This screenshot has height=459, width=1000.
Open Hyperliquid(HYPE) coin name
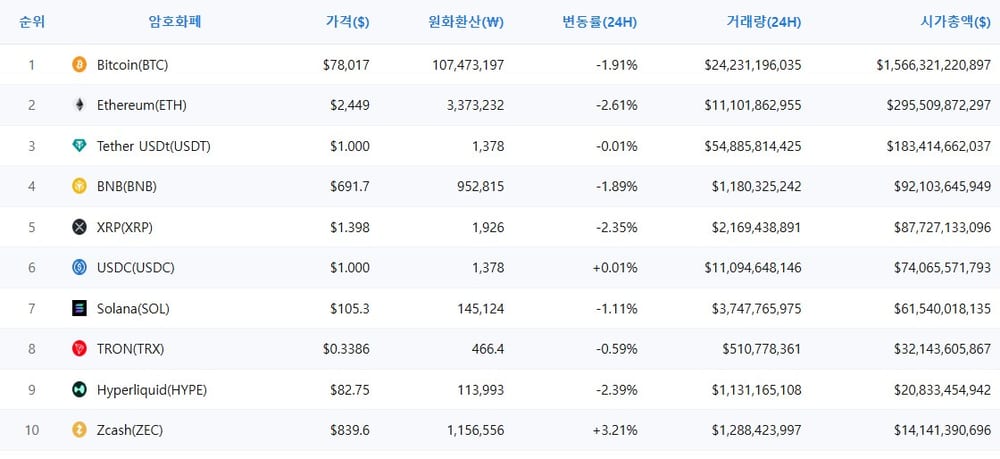point(152,390)
